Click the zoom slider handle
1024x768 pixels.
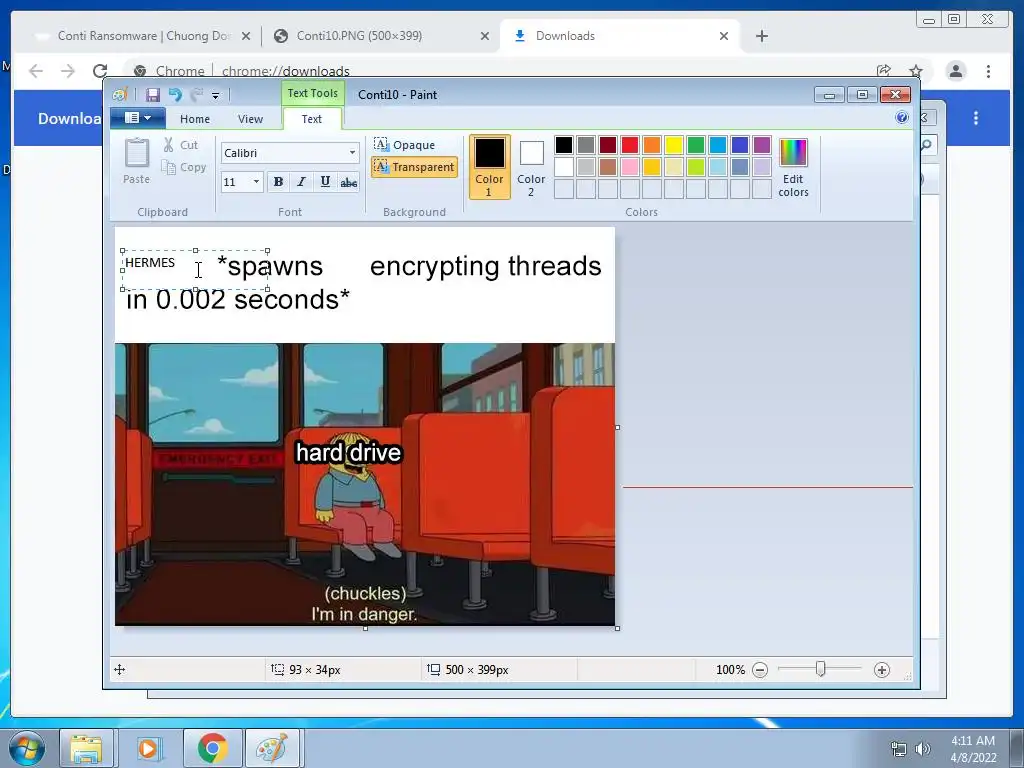click(x=821, y=669)
